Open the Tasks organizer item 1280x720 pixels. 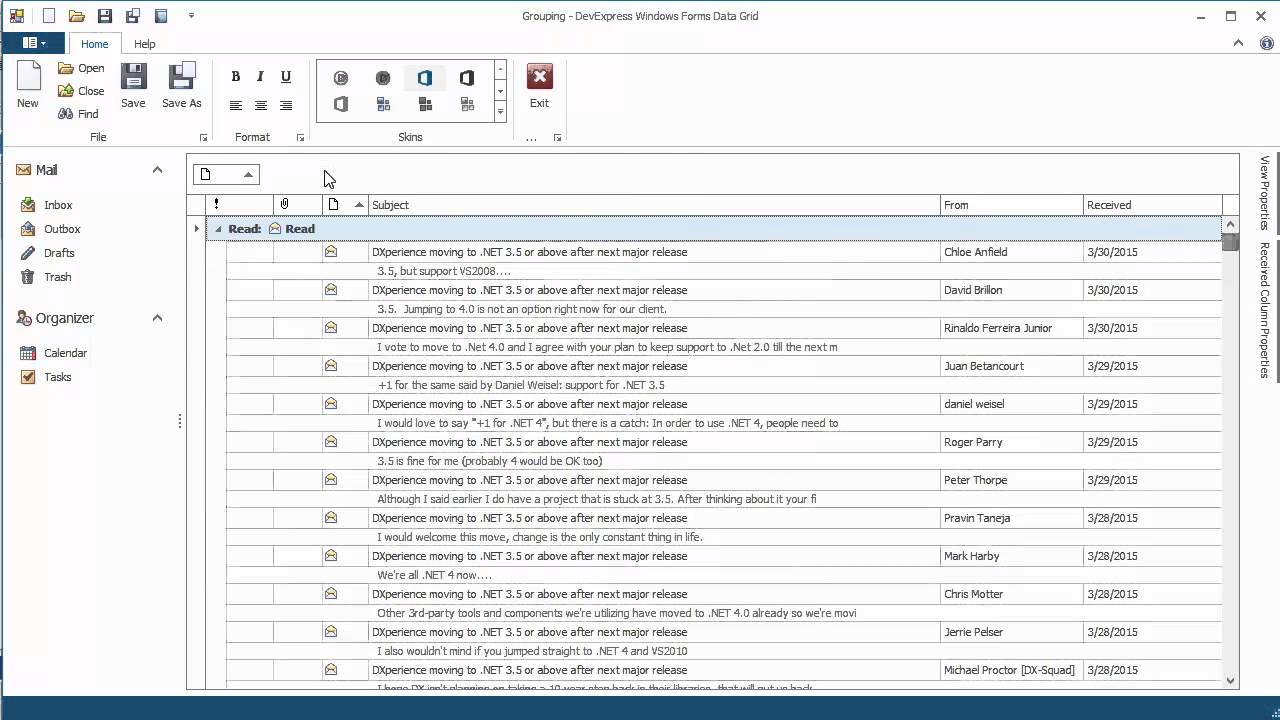(57, 377)
